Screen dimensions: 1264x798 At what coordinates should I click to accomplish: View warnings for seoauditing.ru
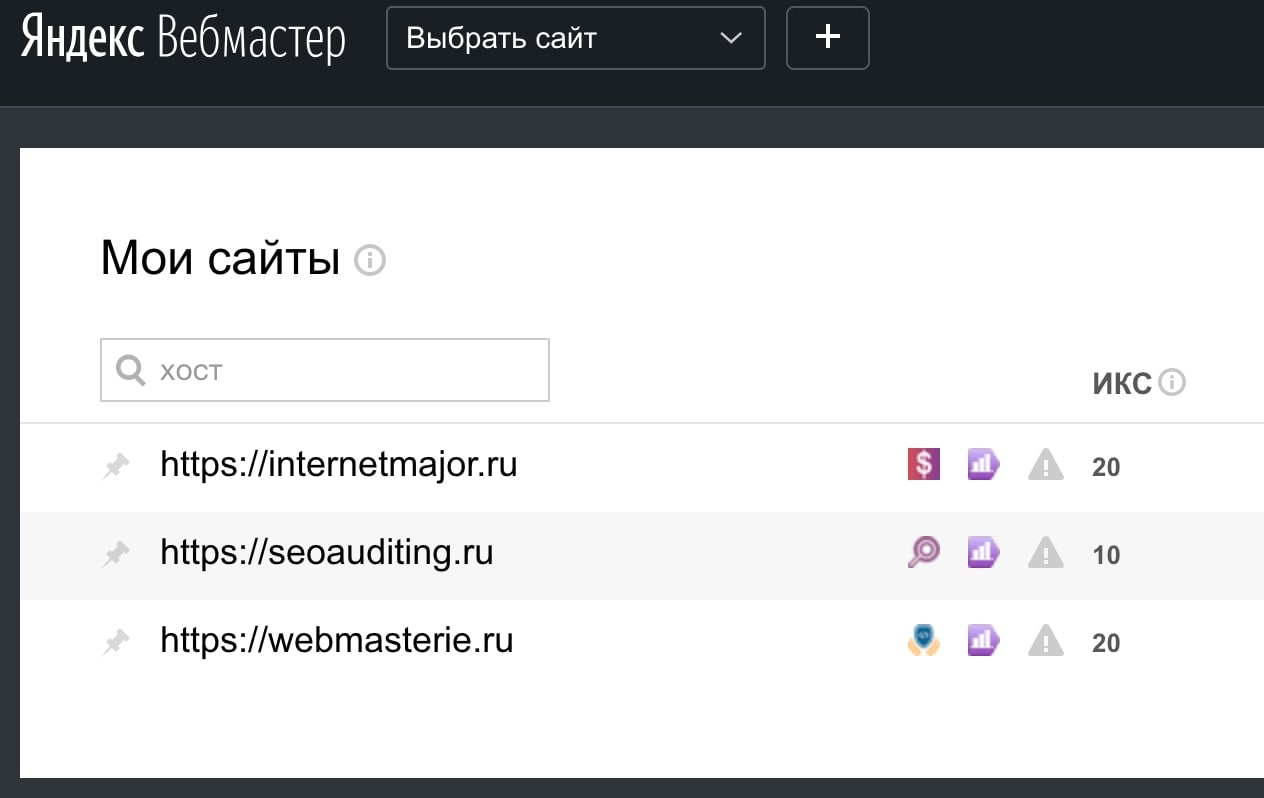[x=1045, y=552]
